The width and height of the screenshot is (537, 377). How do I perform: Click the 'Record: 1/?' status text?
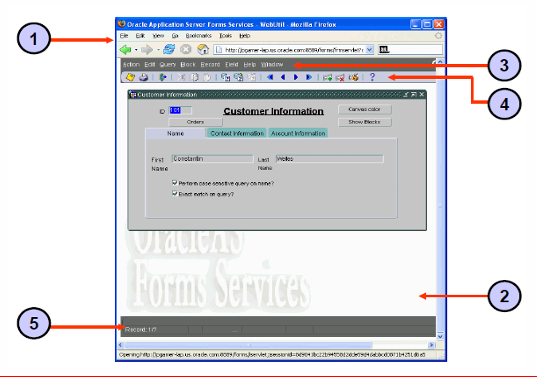[141, 329]
